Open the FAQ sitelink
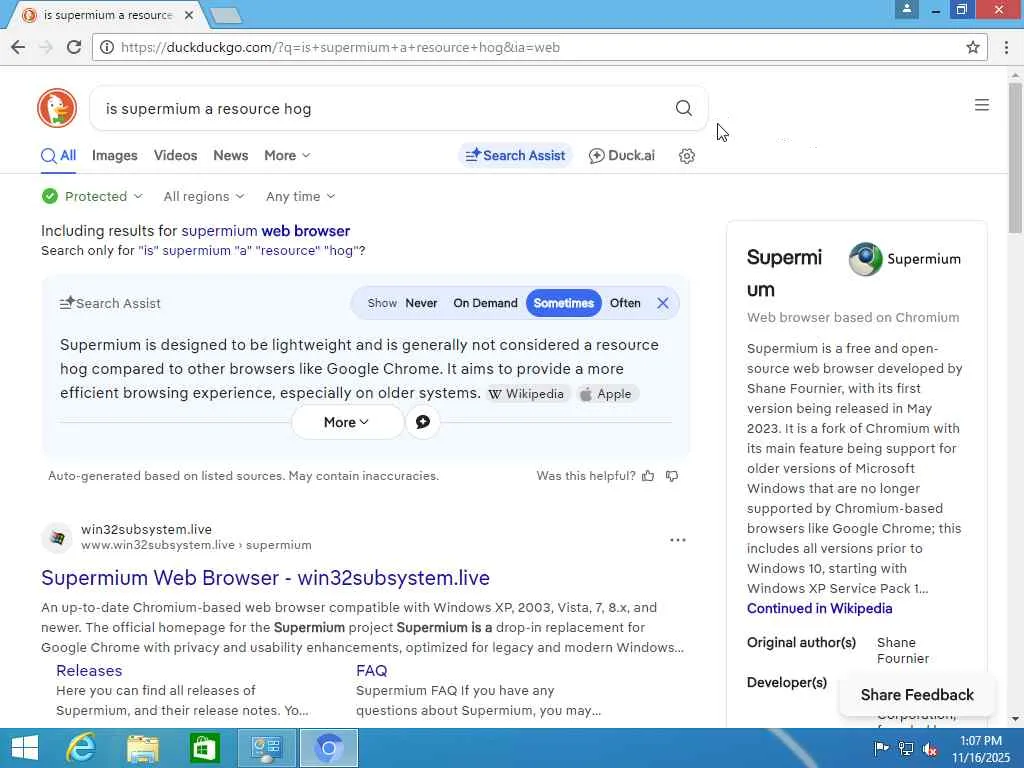The image size is (1024, 768). pyautogui.click(x=372, y=671)
